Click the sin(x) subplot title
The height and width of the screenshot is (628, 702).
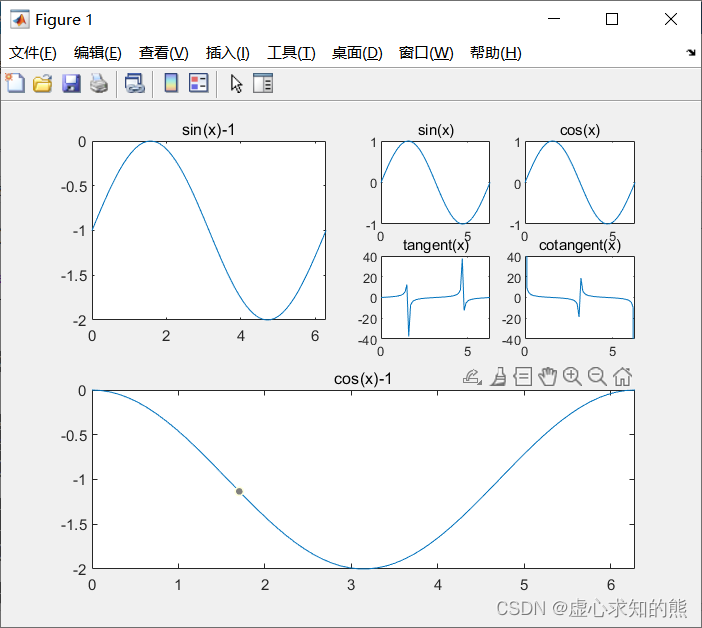pos(436,130)
